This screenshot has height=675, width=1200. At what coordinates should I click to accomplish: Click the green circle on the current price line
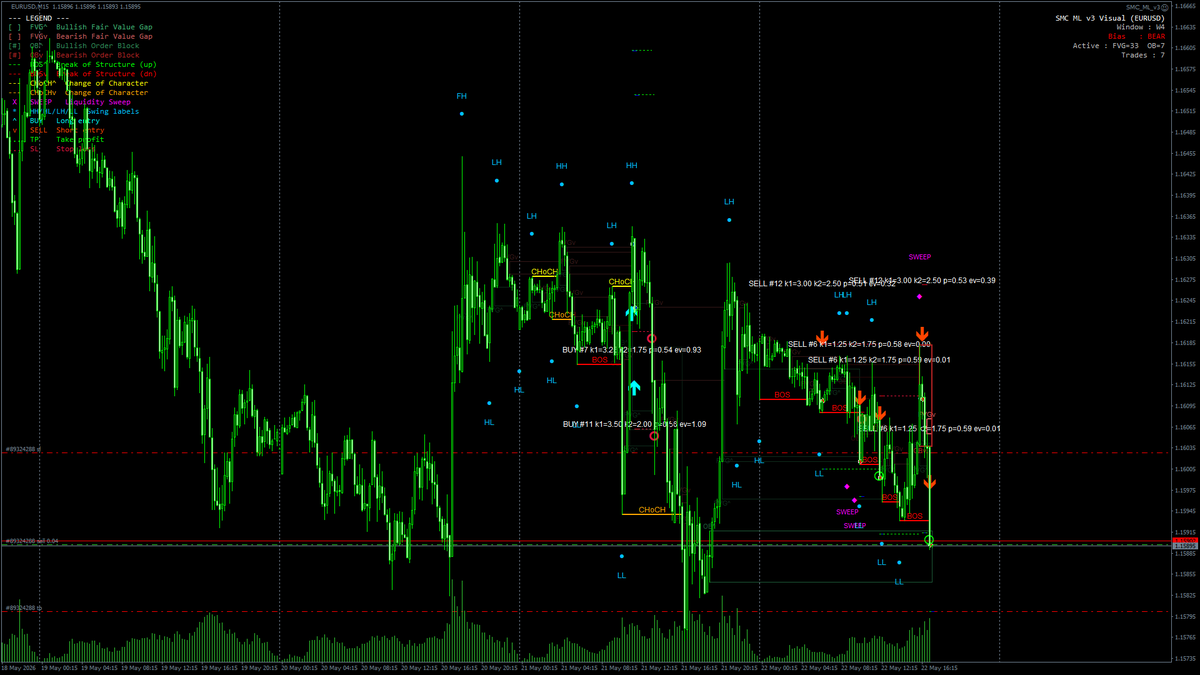pyautogui.click(x=929, y=540)
